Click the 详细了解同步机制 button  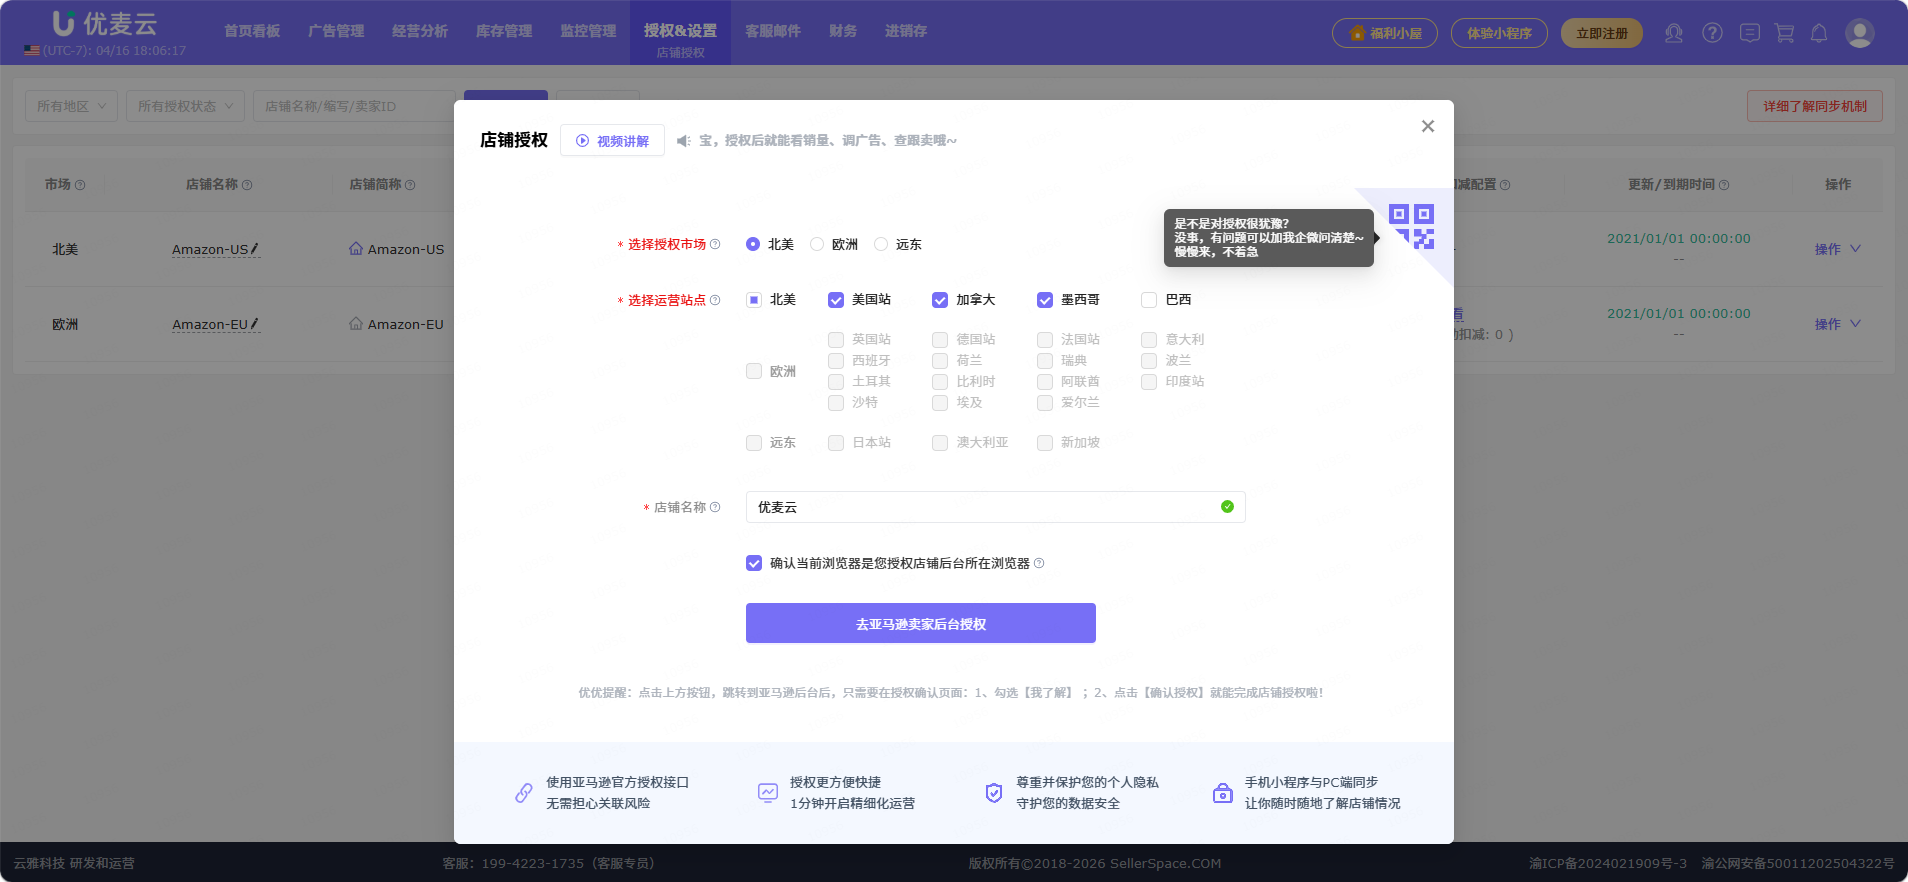[x=1815, y=106]
